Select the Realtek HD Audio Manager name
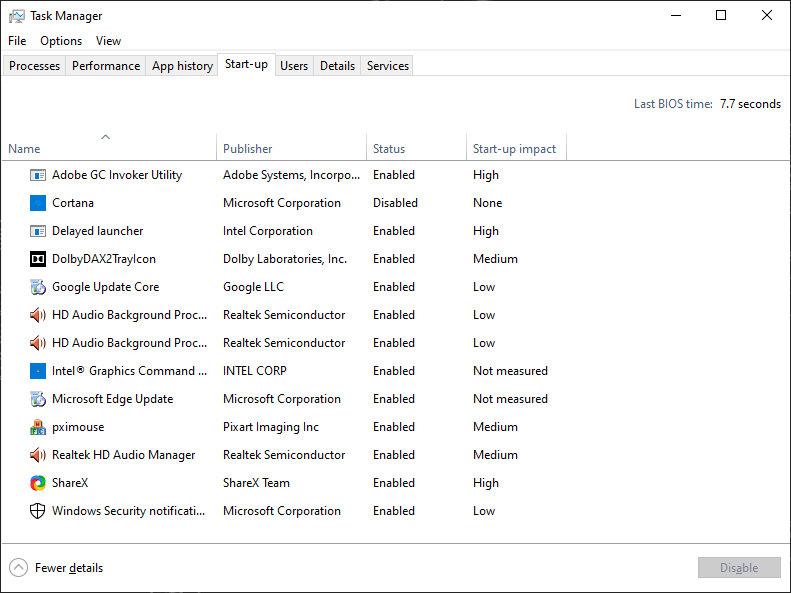The width and height of the screenshot is (791, 593). pyautogui.click(x=124, y=455)
